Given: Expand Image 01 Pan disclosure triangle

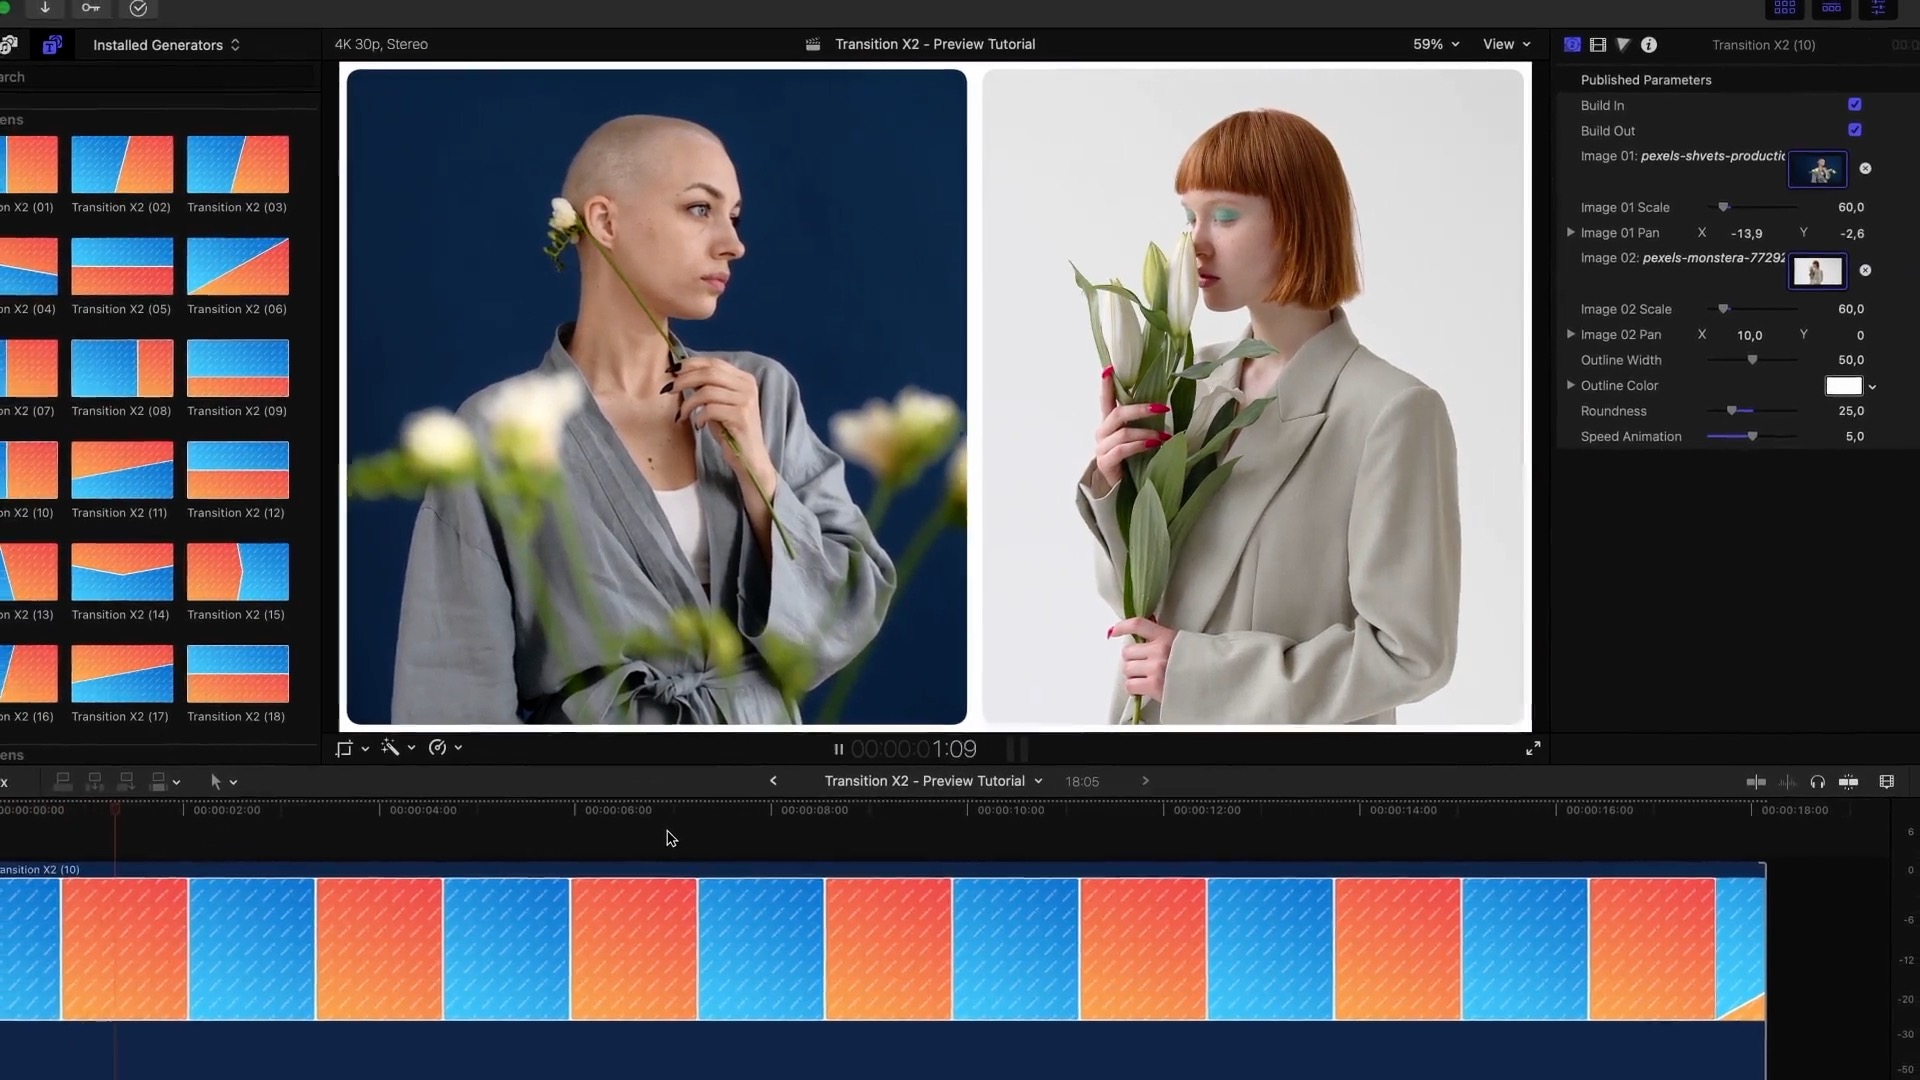Looking at the screenshot, I should [1571, 233].
